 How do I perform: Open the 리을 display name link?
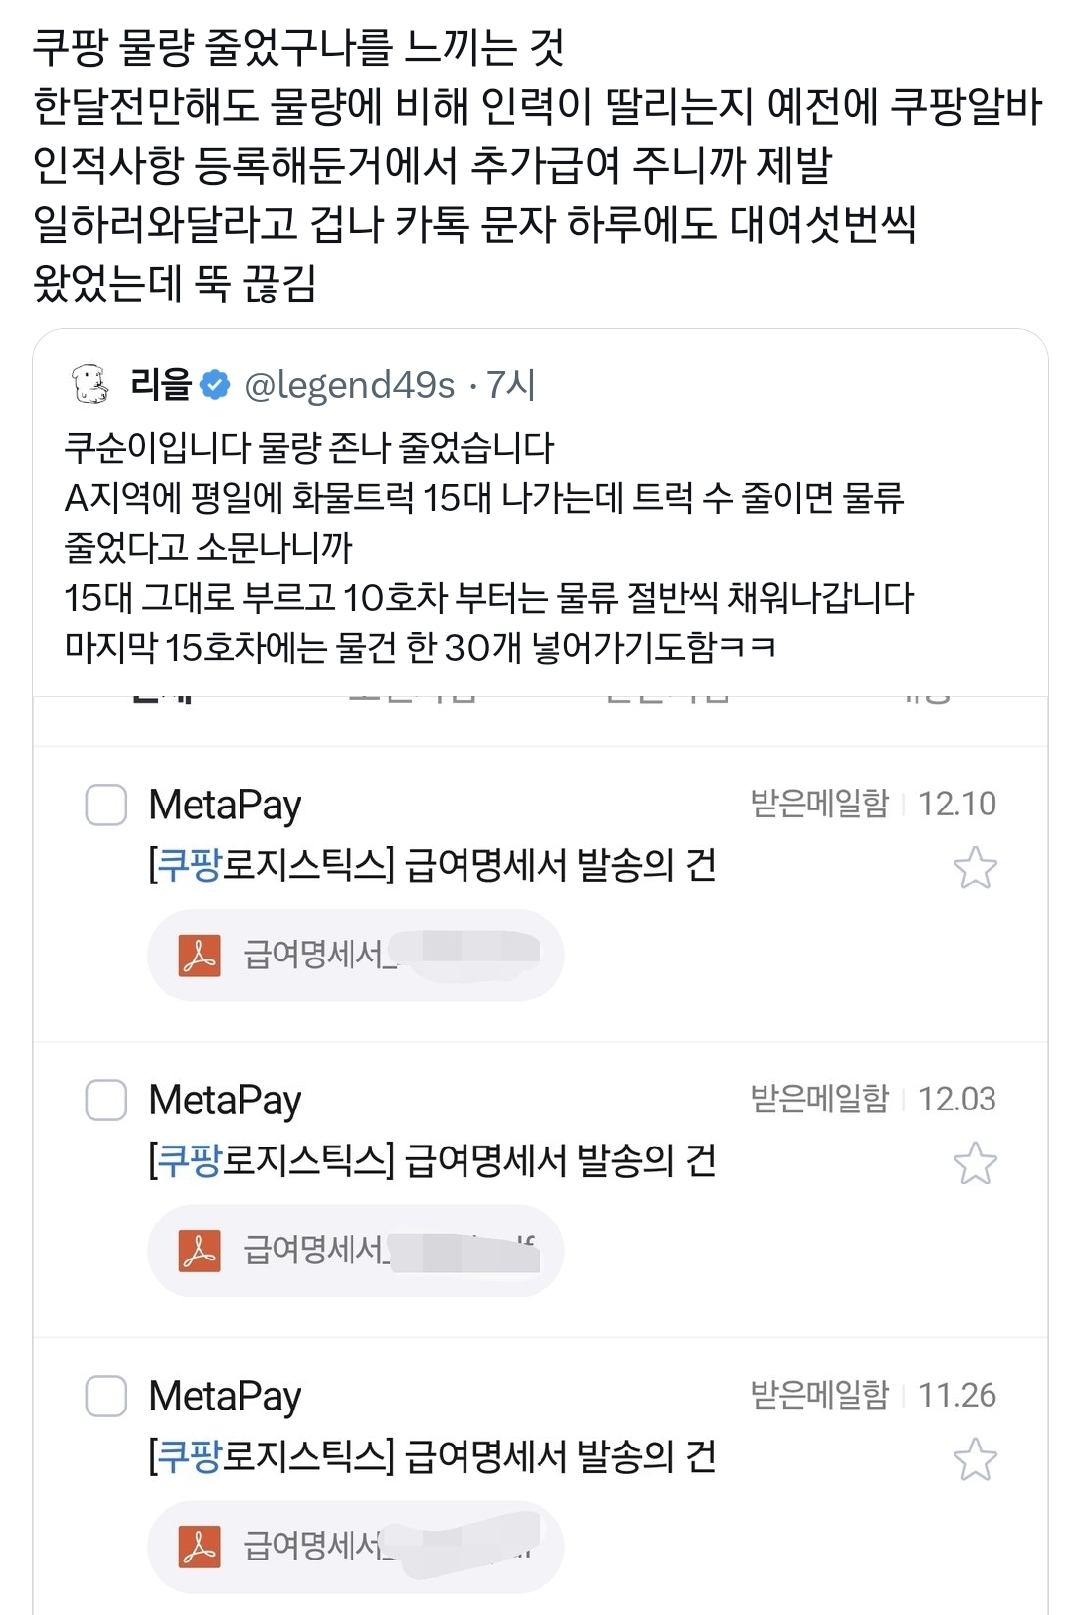160,385
